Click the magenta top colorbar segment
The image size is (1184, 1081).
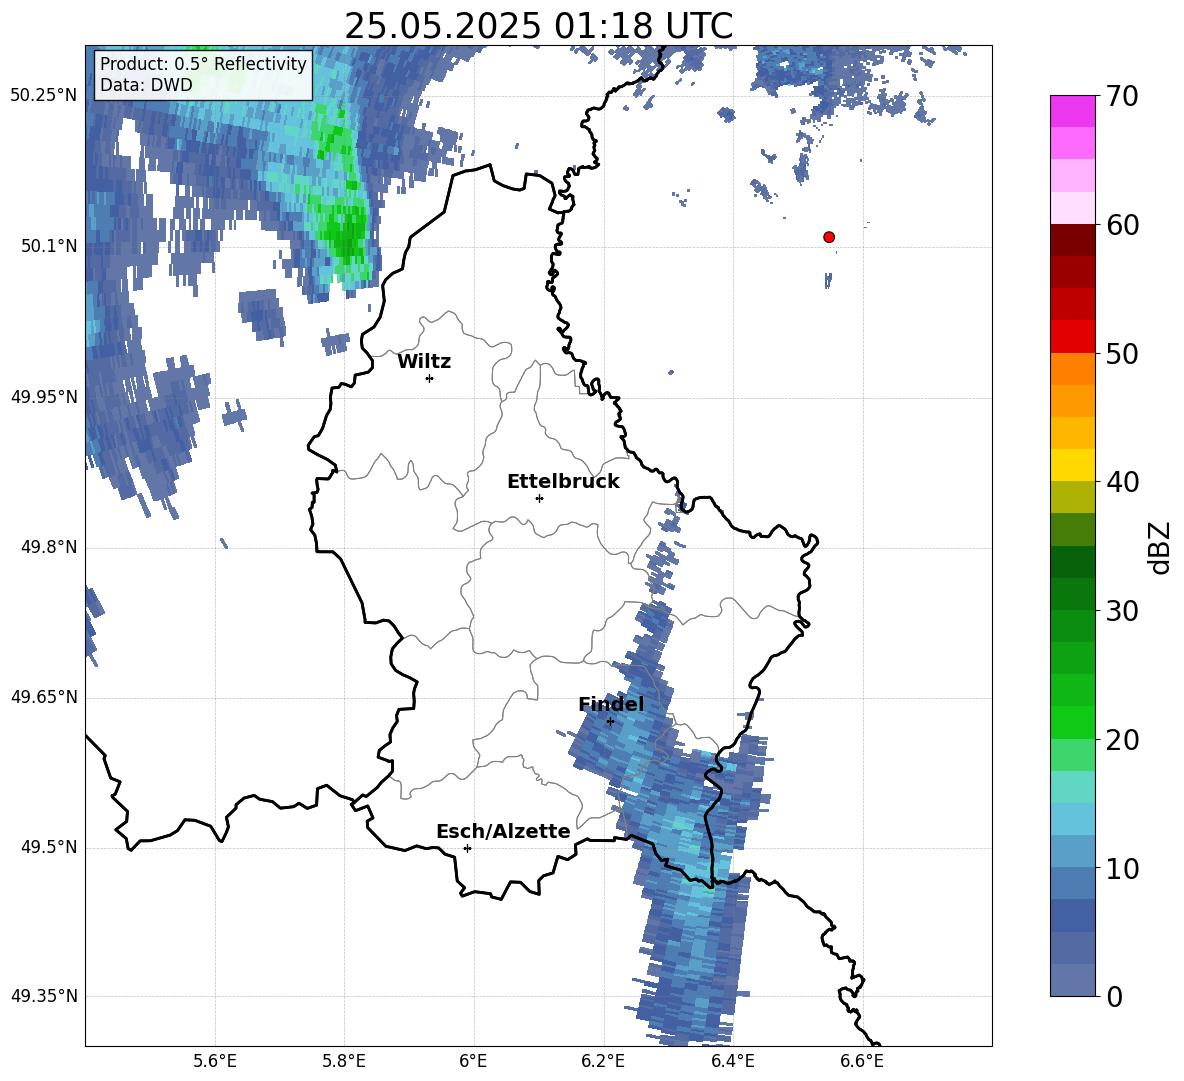point(1072,111)
